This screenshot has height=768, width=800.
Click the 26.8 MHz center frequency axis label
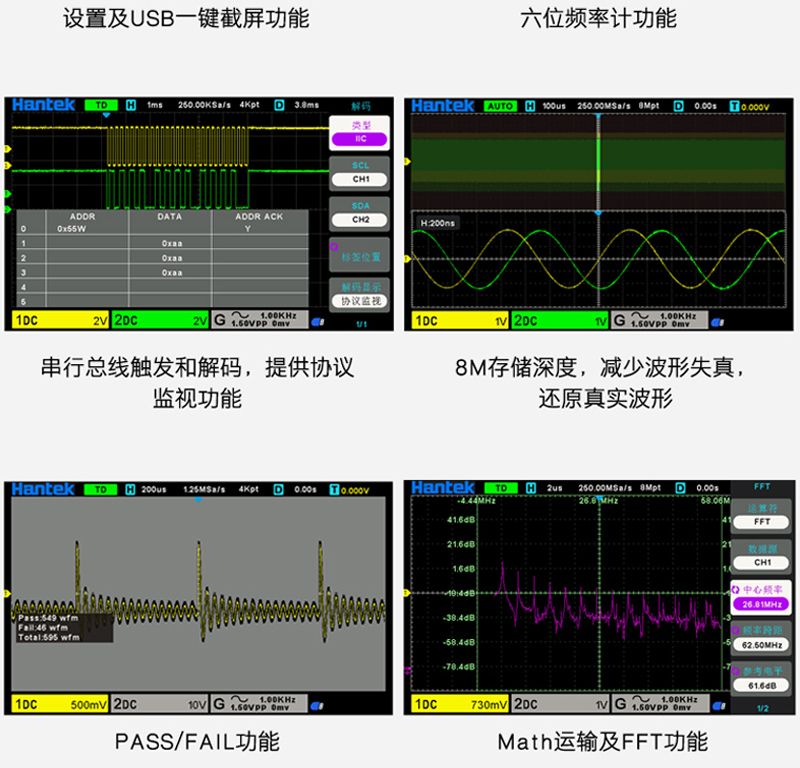click(598, 501)
